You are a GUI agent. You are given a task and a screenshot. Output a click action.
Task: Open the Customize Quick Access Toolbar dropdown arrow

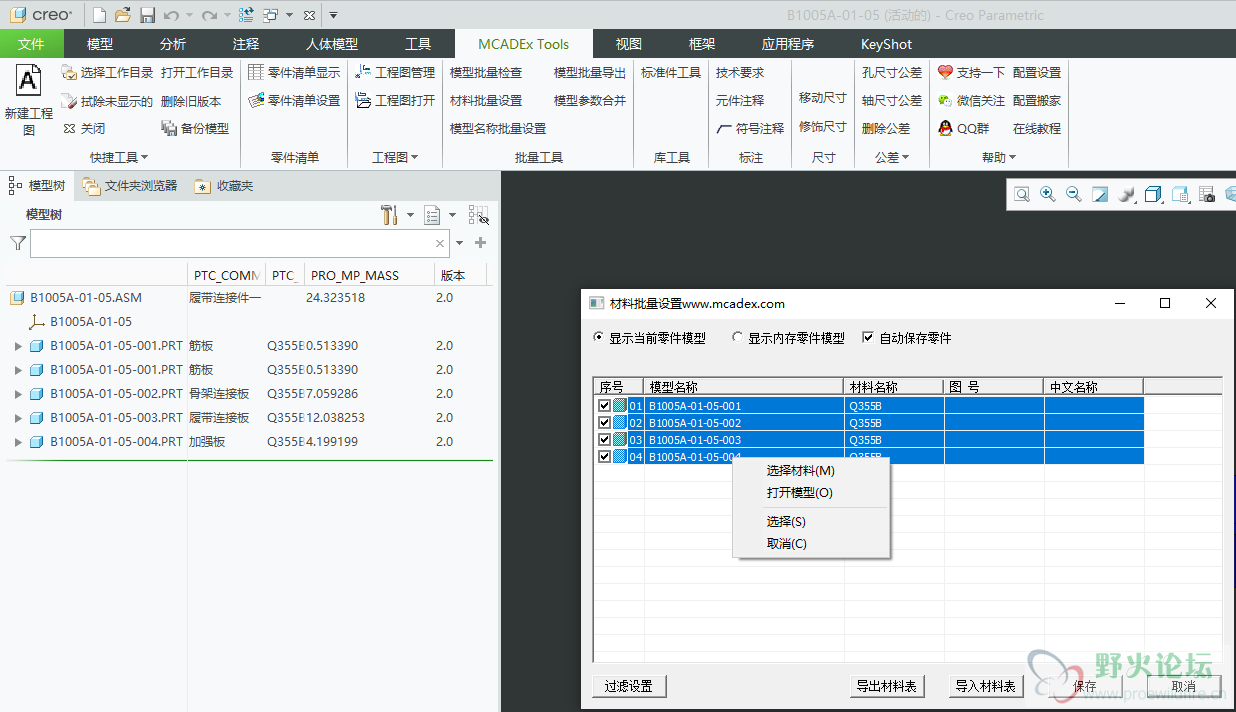(x=333, y=15)
